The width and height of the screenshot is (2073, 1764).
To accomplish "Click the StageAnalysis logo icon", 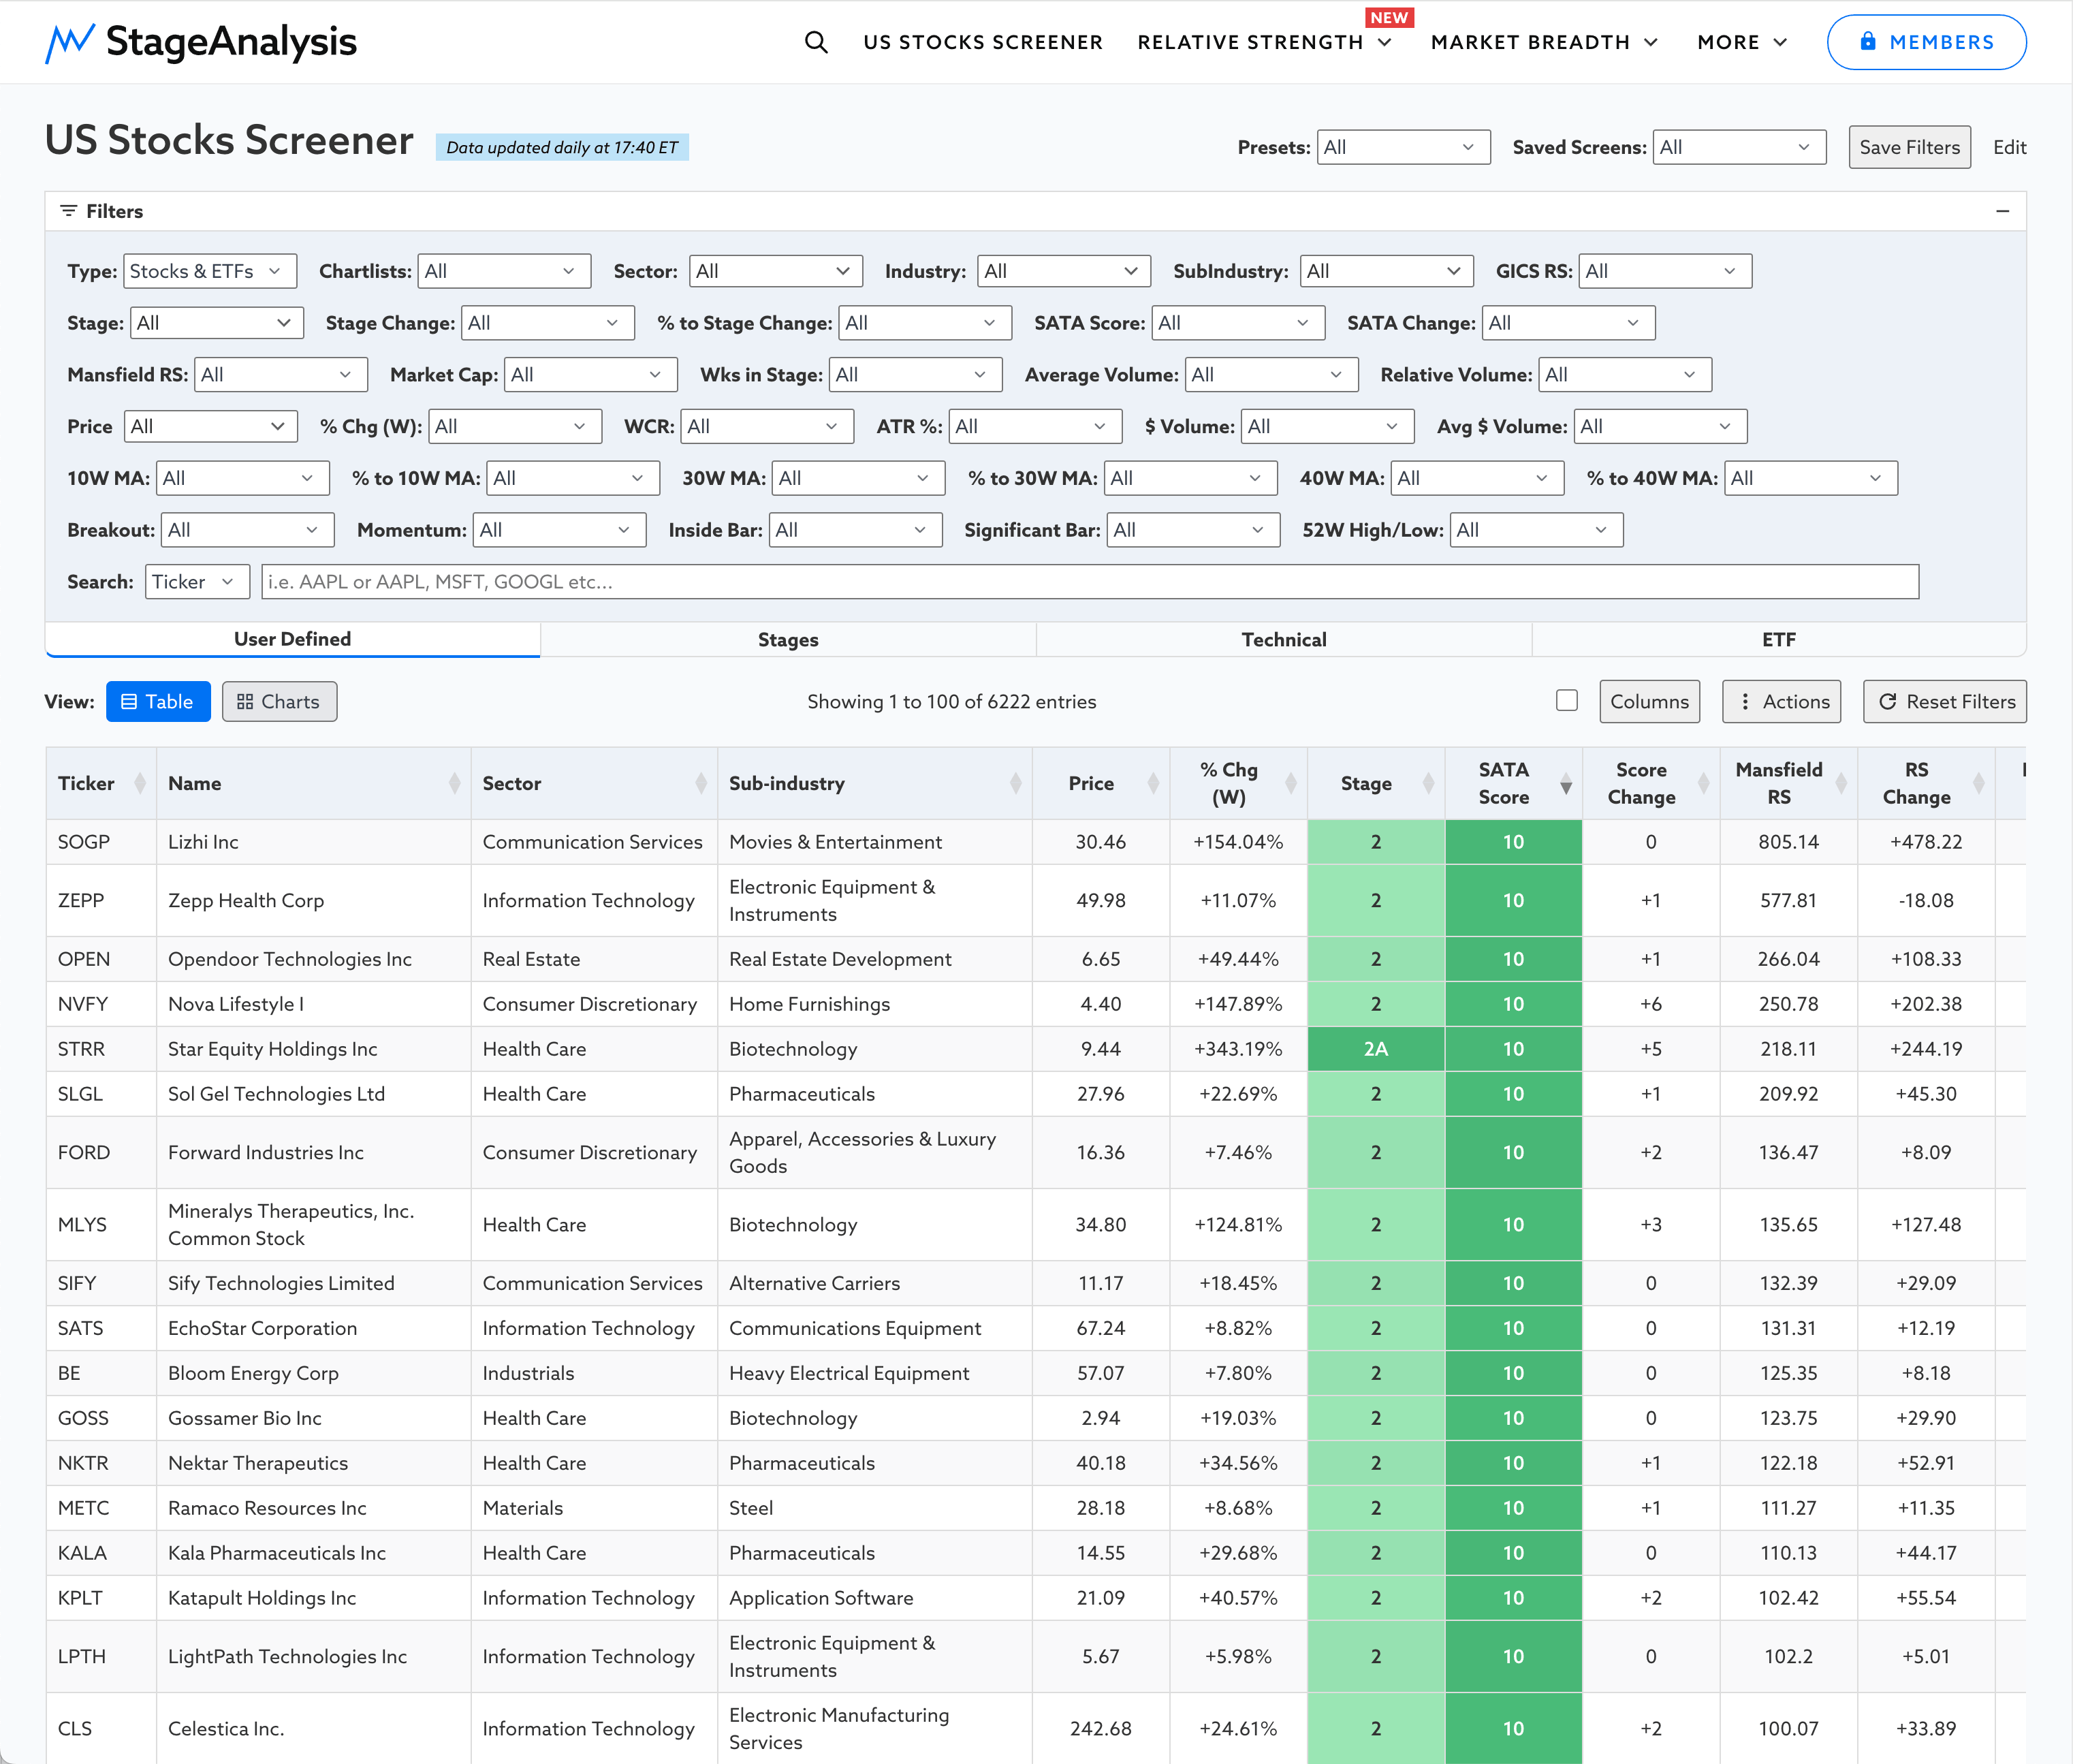I will click(70, 42).
